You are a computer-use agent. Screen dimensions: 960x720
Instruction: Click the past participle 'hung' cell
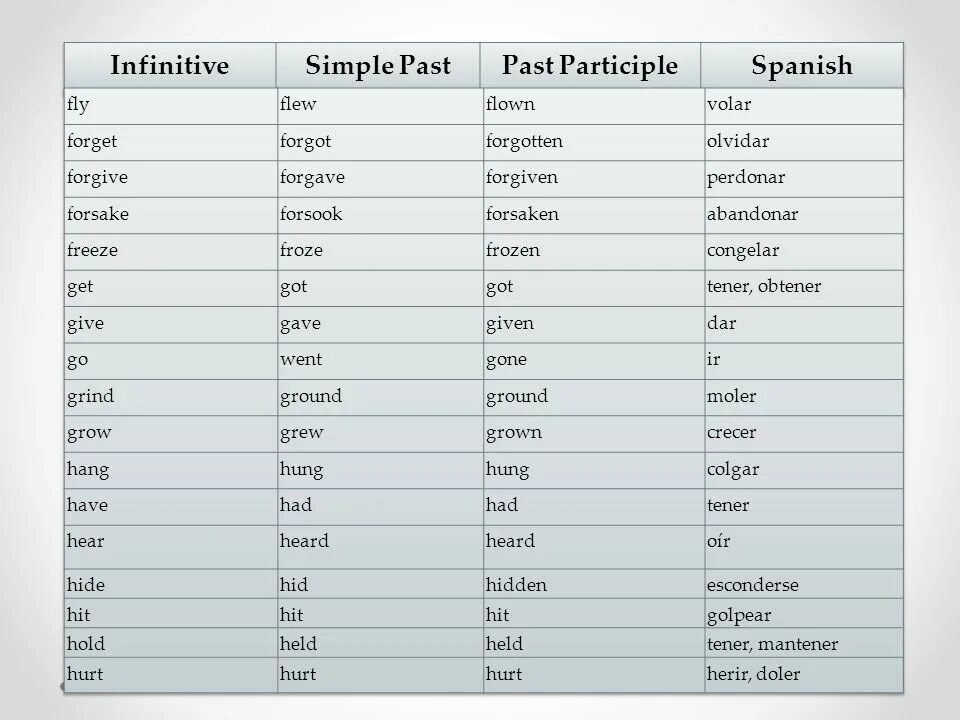(594, 470)
